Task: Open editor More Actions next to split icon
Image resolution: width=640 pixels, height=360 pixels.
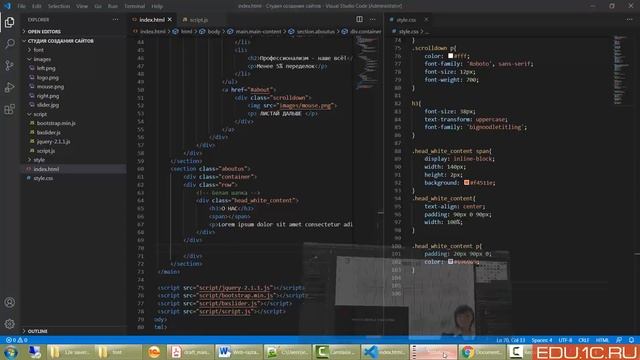Action: pos(373,19)
